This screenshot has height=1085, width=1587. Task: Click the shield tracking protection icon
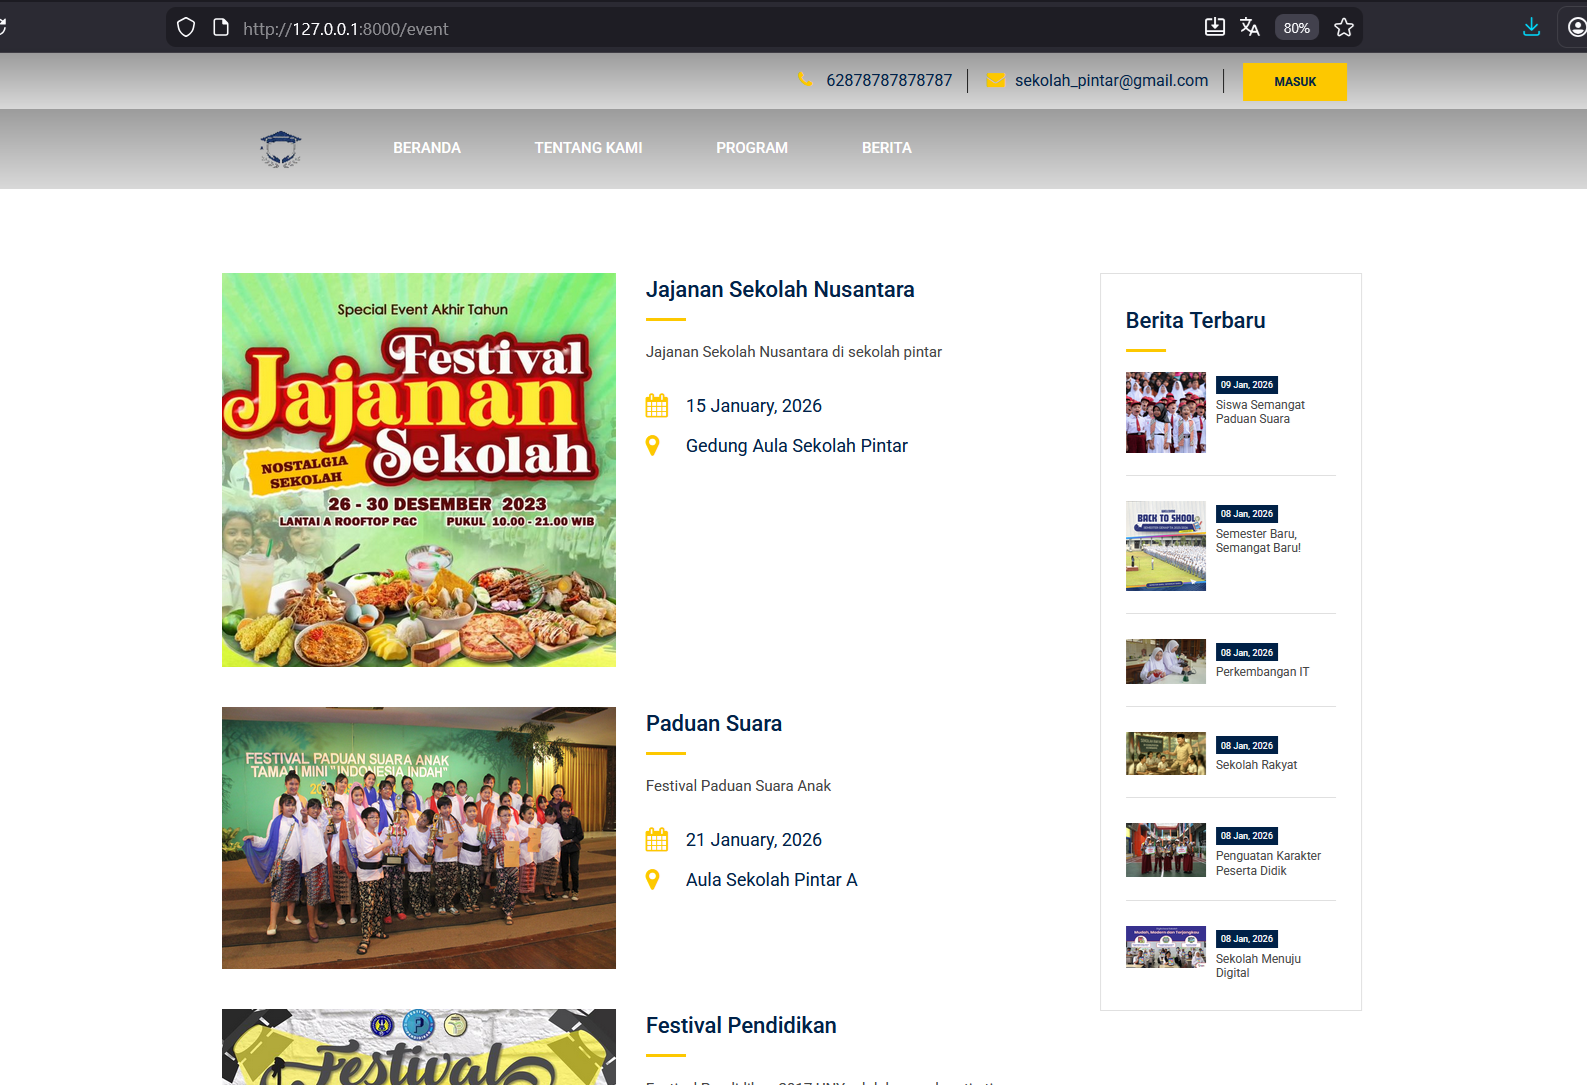tap(186, 28)
